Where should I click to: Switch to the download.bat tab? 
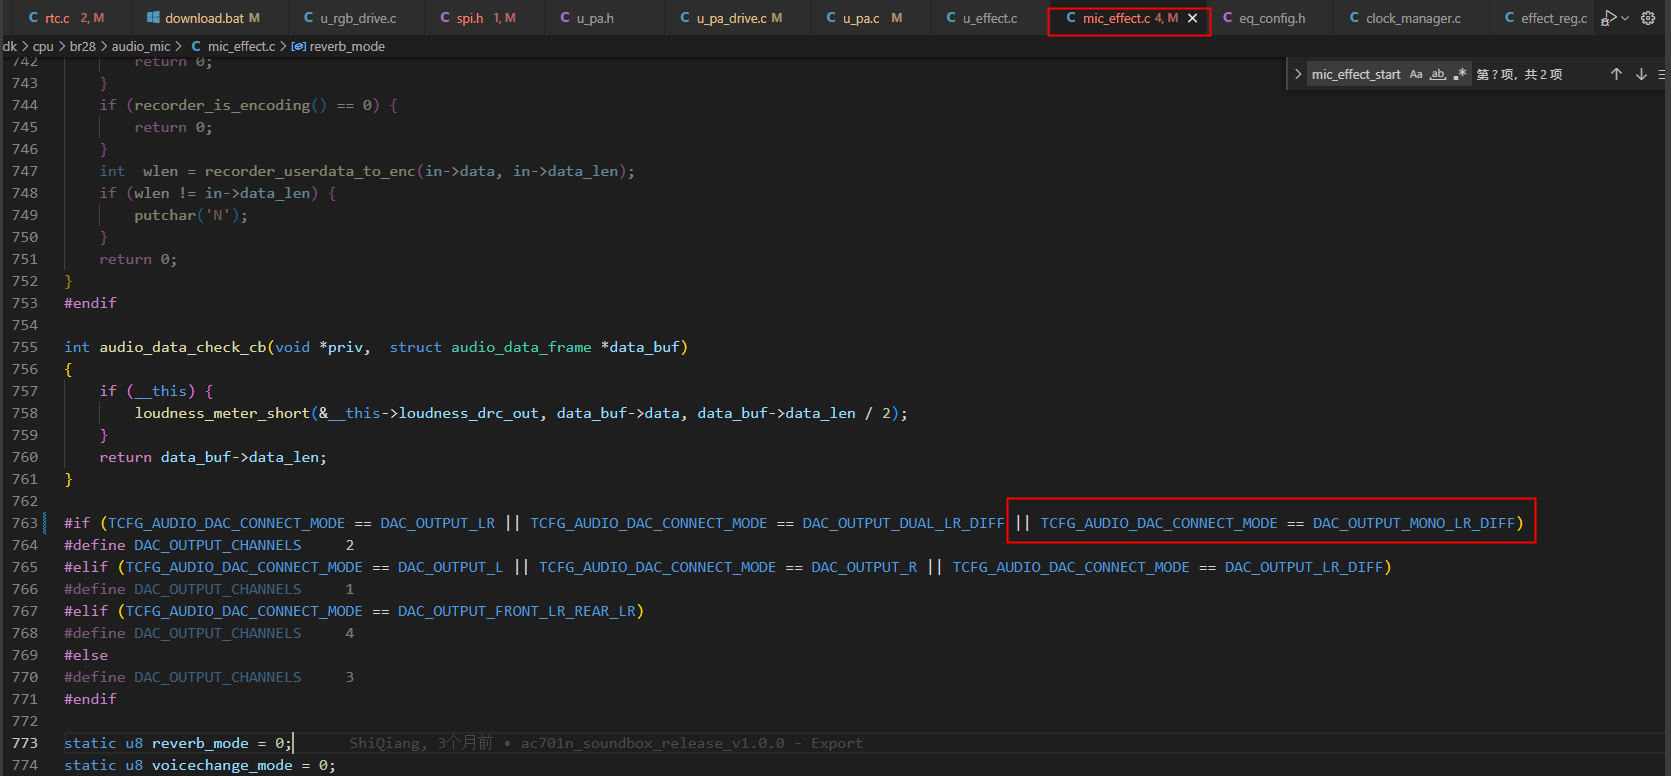tap(202, 18)
